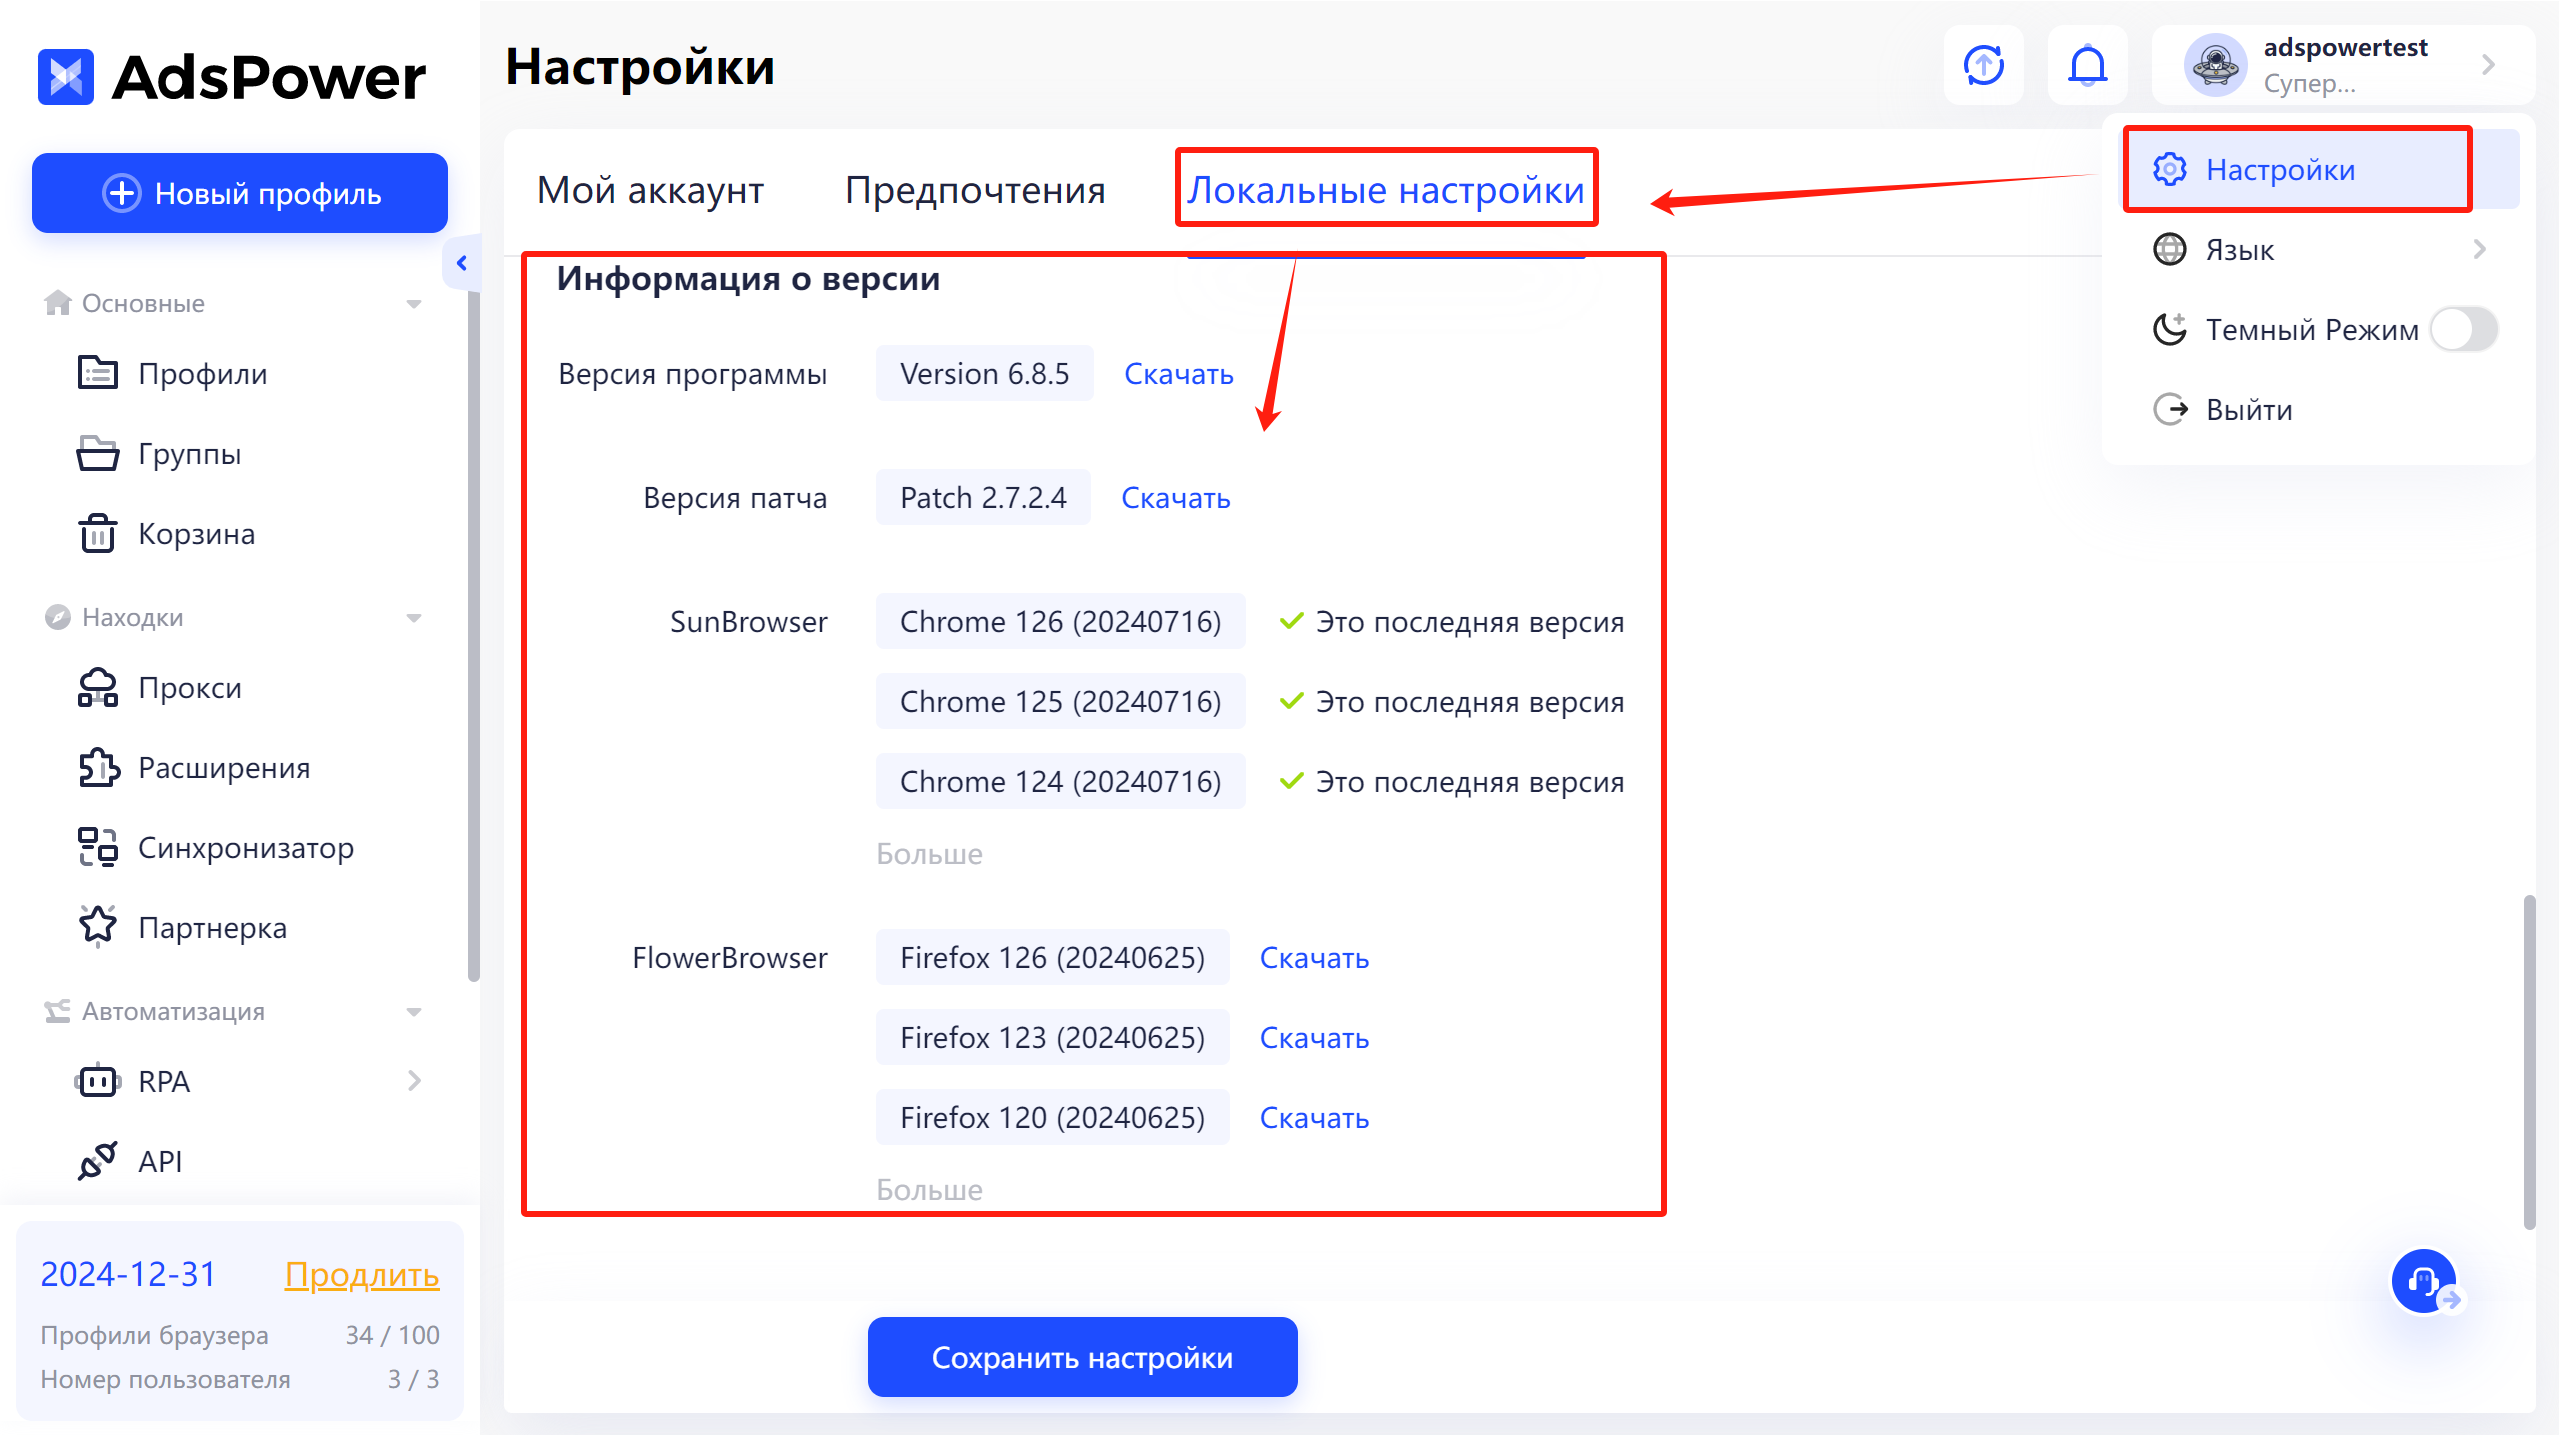Click moon icon for Темный Режим
Screen dimensions: 2559x1435
point(2170,329)
